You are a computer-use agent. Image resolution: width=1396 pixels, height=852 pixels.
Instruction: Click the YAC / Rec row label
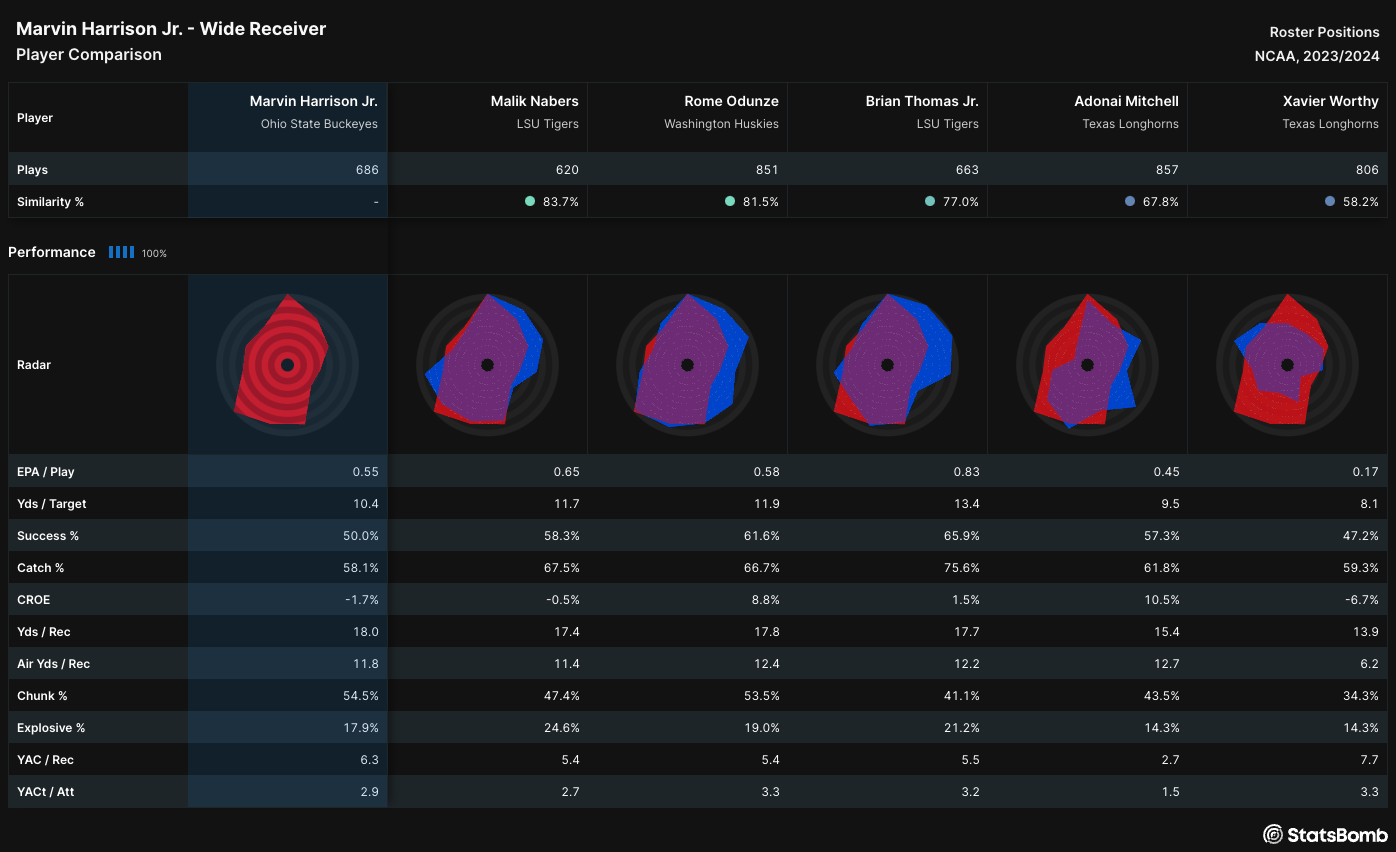click(x=45, y=760)
